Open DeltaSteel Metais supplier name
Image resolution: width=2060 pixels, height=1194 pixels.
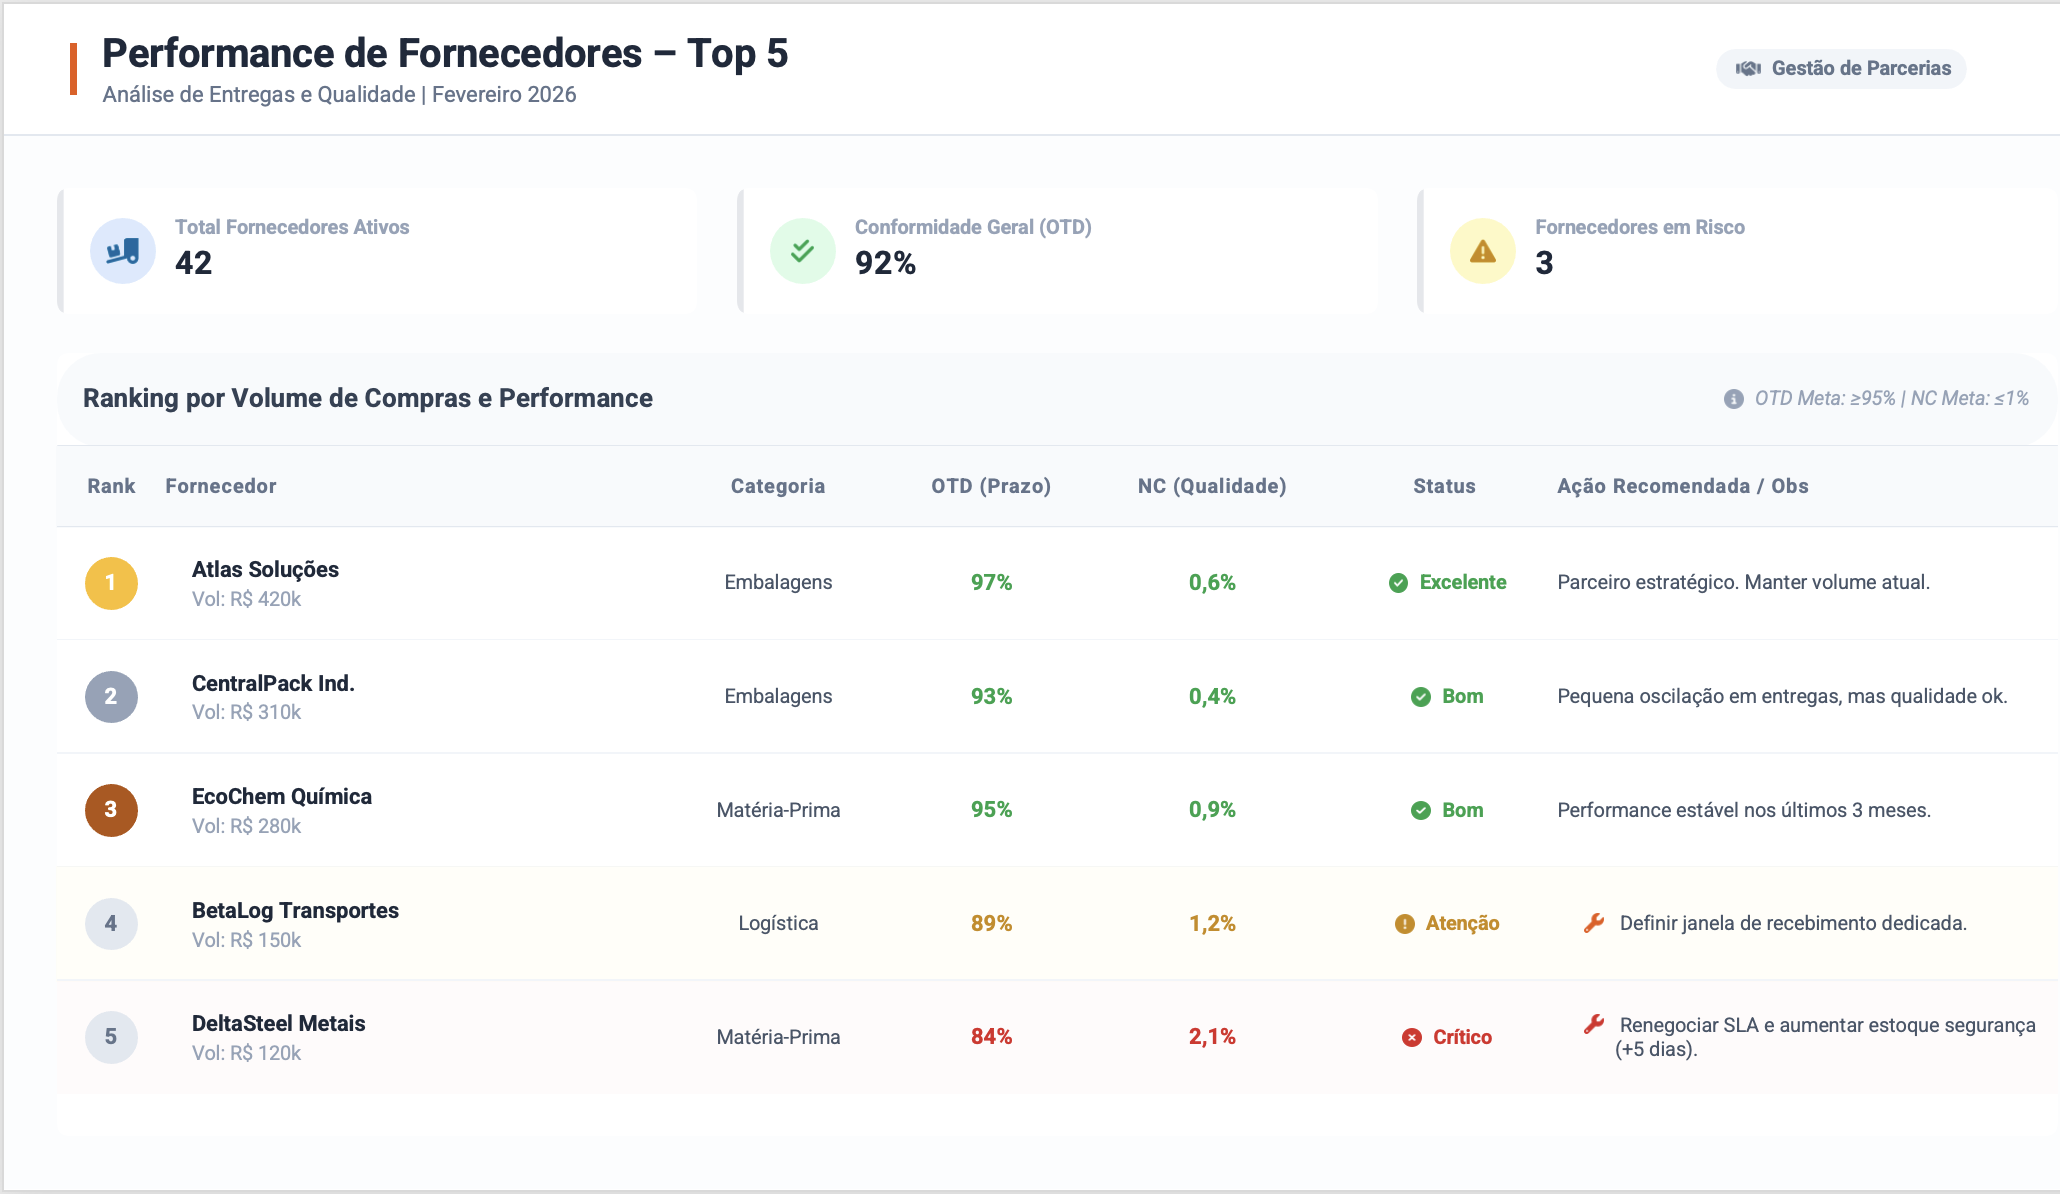tap(278, 1023)
